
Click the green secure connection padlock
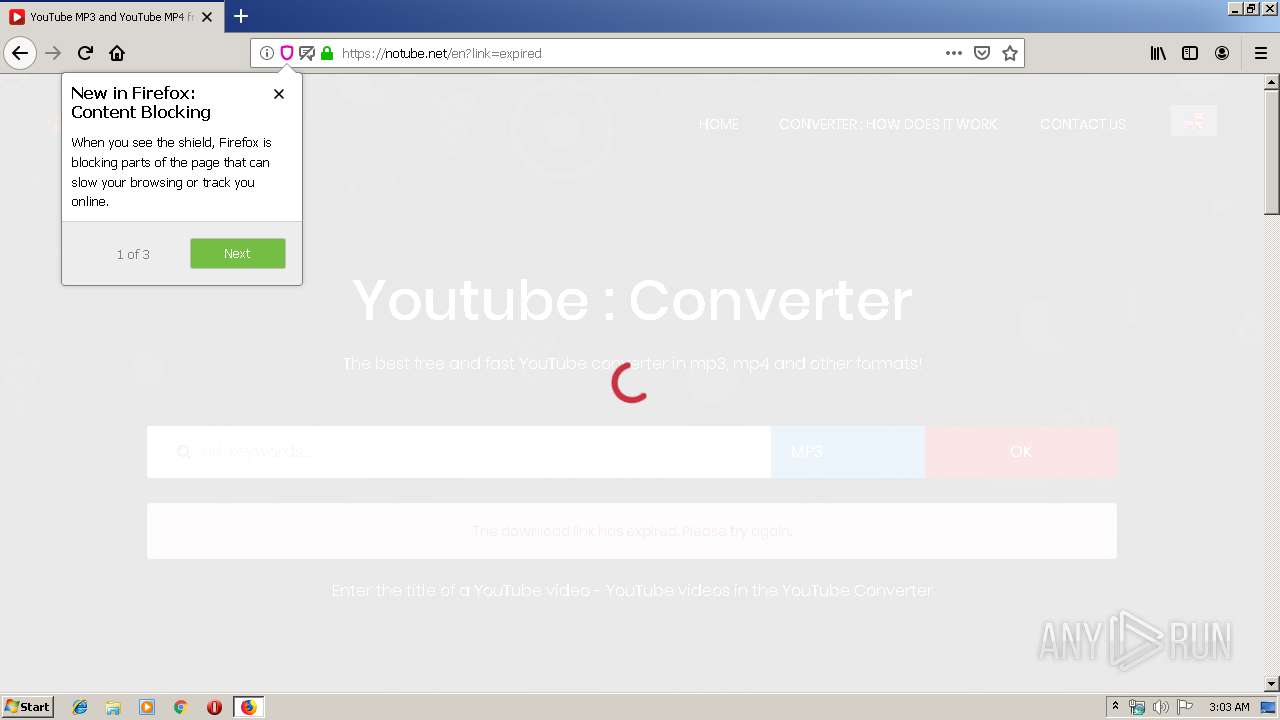click(327, 53)
